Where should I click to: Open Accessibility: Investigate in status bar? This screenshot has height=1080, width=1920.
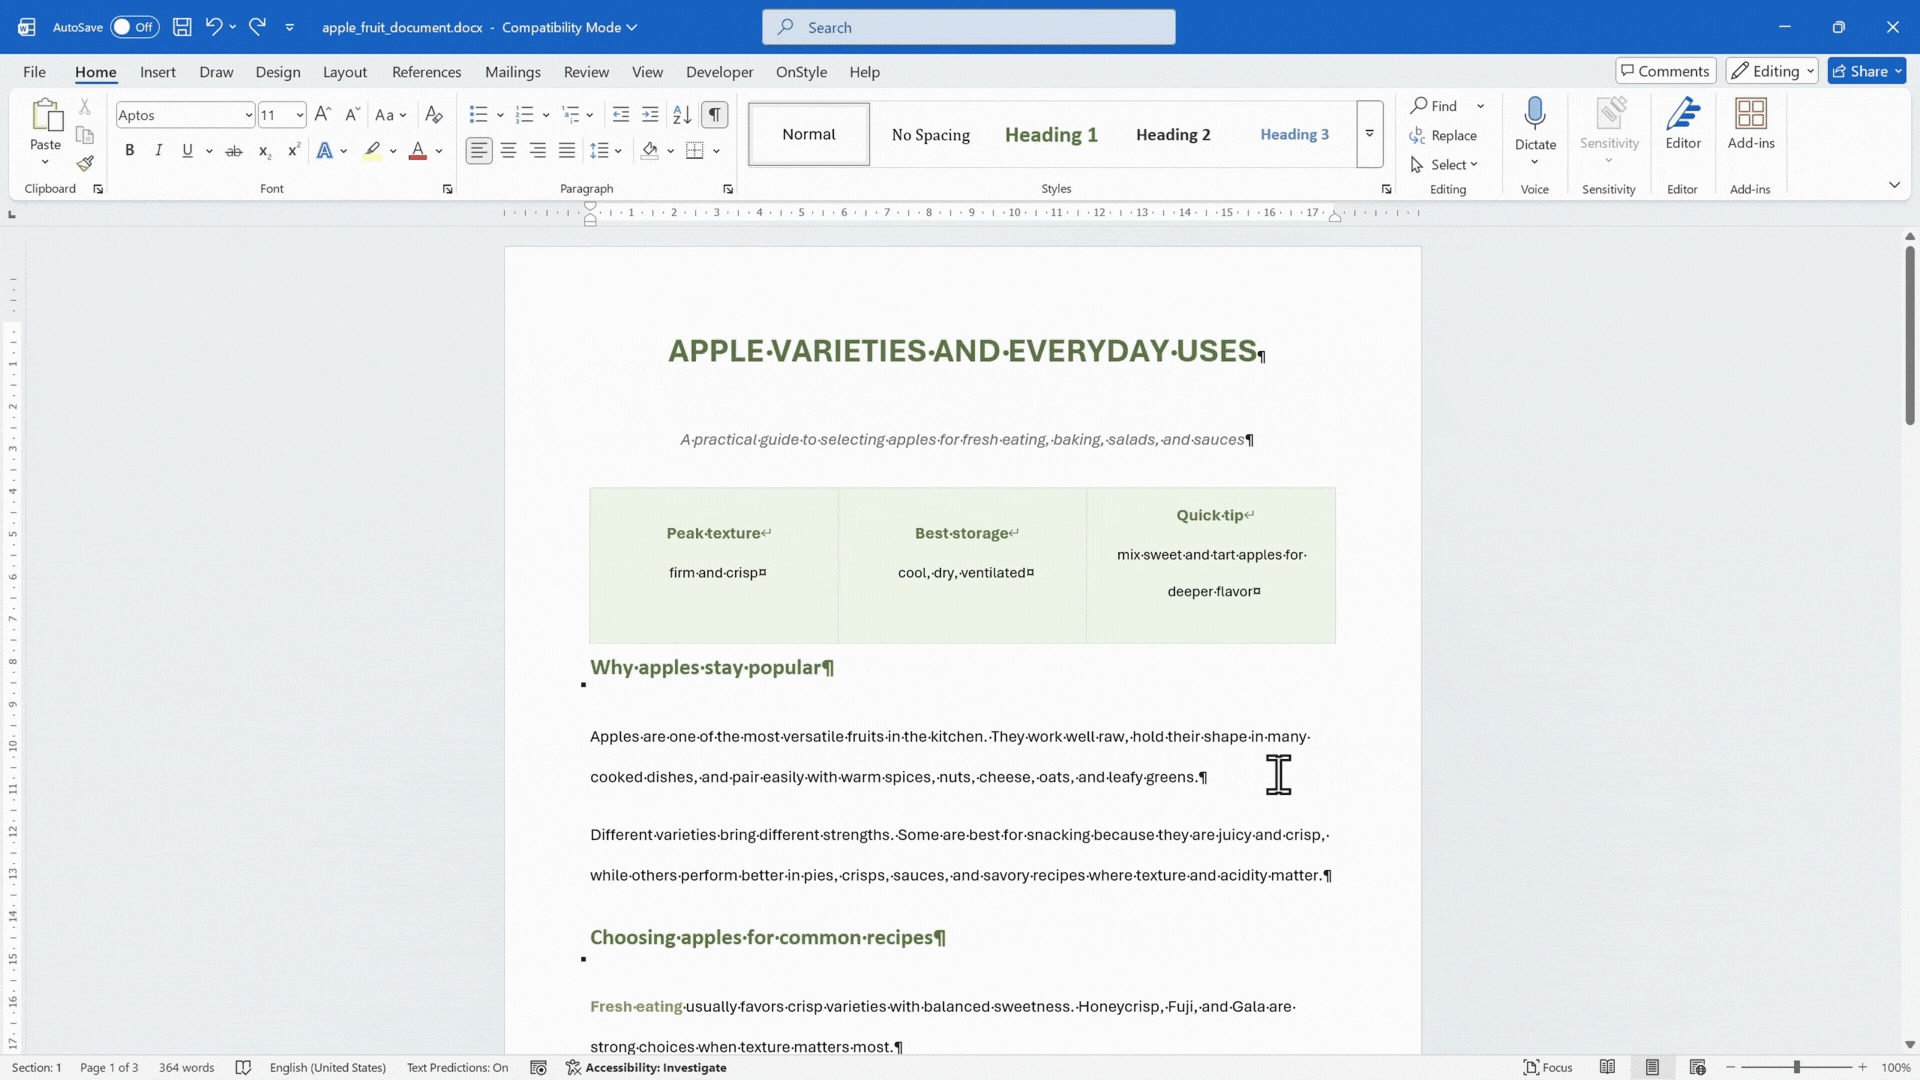(x=647, y=1068)
